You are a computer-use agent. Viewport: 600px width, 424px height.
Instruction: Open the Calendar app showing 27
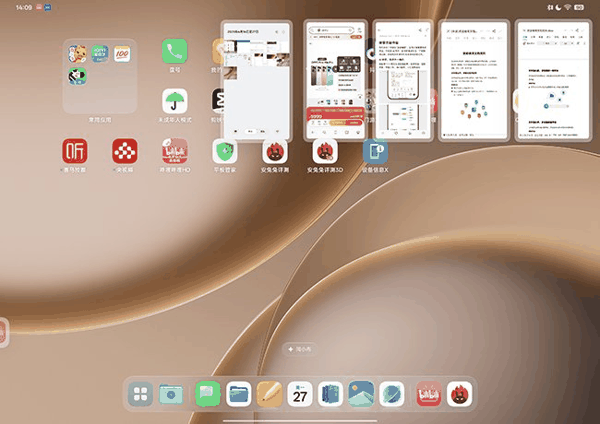pos(301,394)
